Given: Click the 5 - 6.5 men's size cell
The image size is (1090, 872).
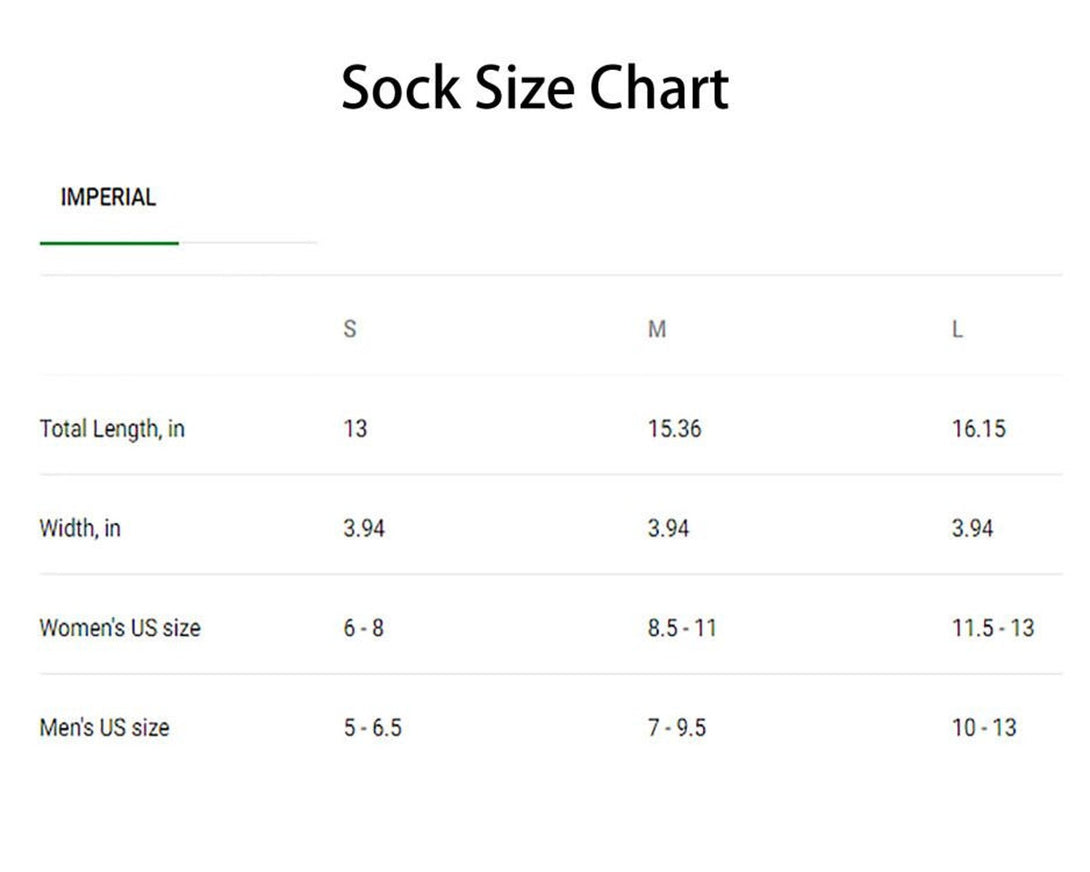Looking at the screenshot, I should (x=372, y=727).
